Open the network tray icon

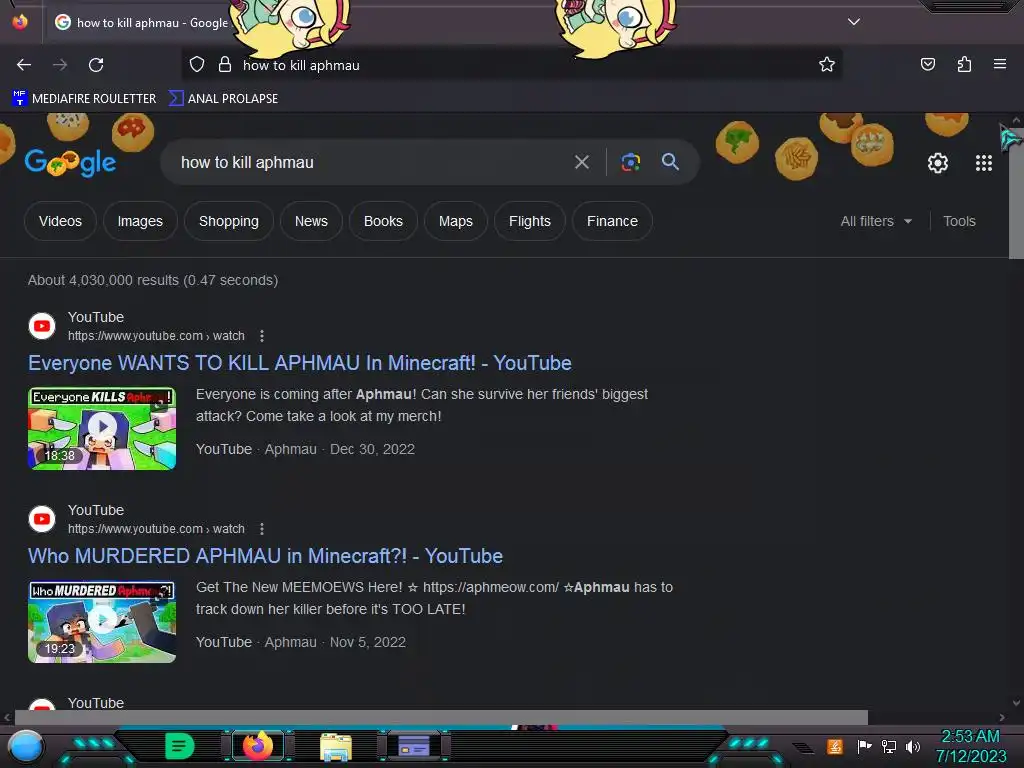pyautogui.click(x=888, y=746)
